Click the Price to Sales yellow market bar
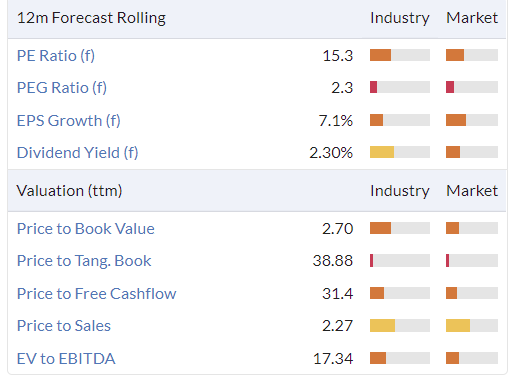 pyautogui.click(x=472, y=325)
